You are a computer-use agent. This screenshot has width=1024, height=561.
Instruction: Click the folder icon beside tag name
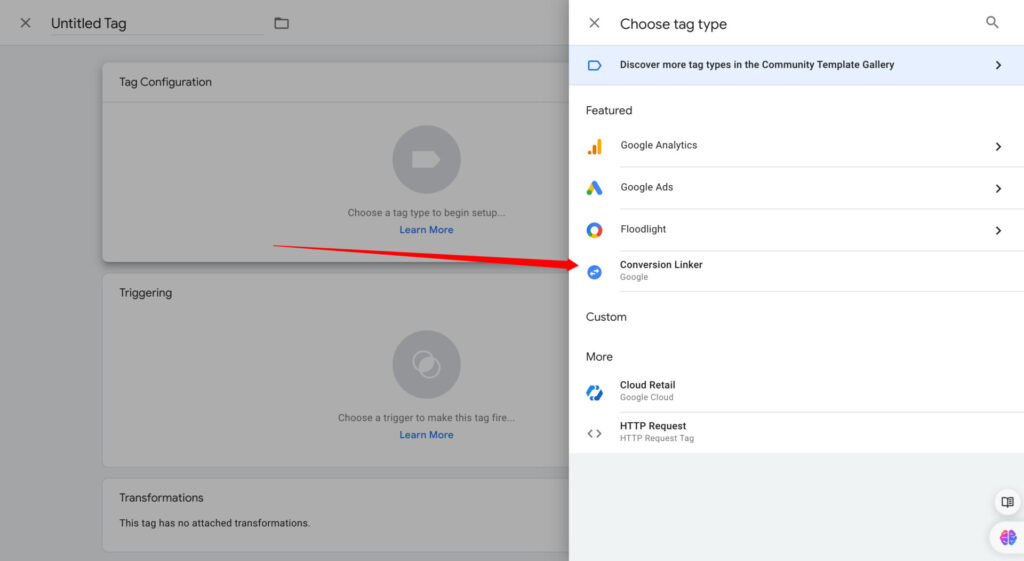click(x=281, y=23)
